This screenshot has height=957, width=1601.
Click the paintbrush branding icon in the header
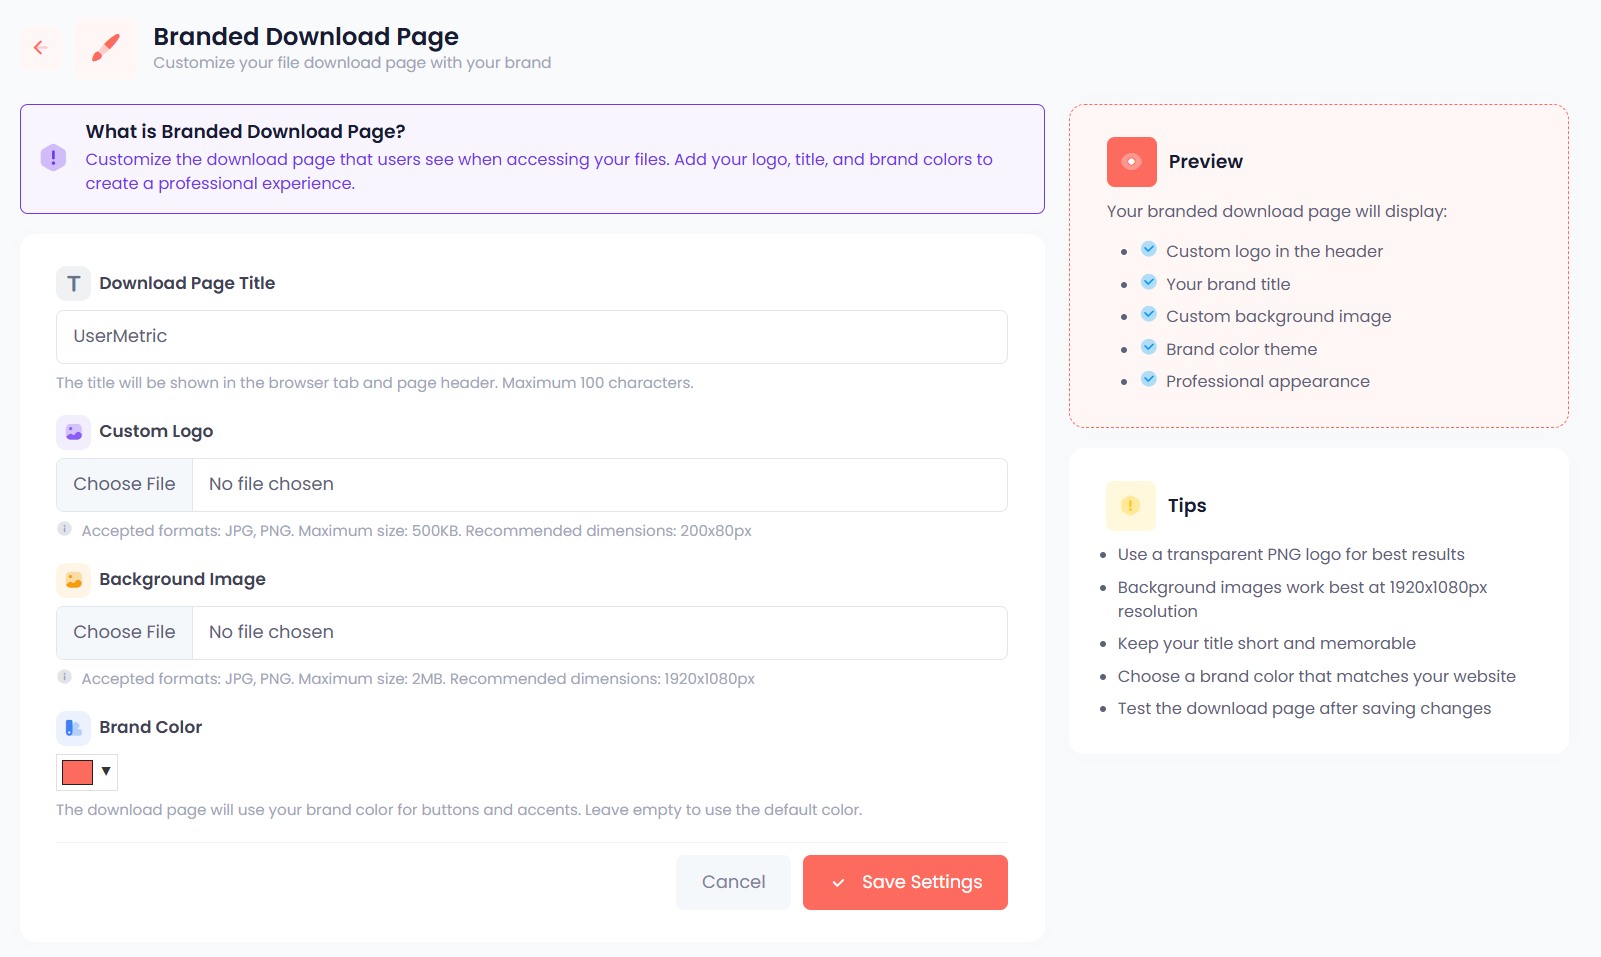pyautogui.click(x=105, y=47)
